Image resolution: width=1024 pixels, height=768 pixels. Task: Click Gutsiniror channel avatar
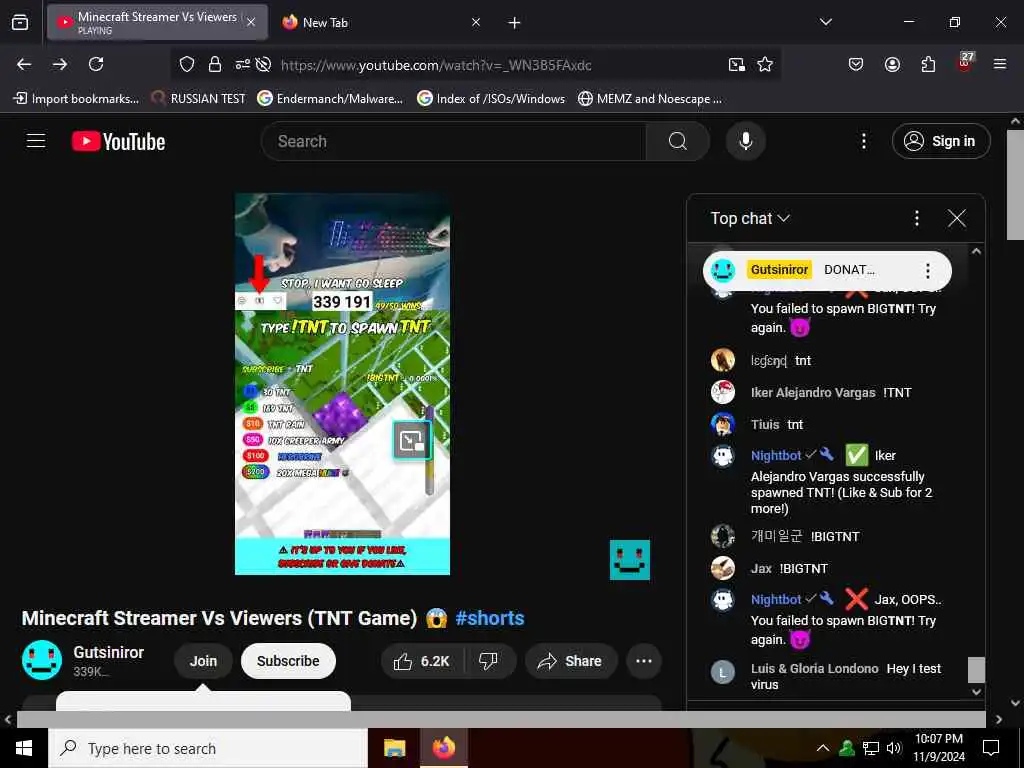[x=42, y=660]
